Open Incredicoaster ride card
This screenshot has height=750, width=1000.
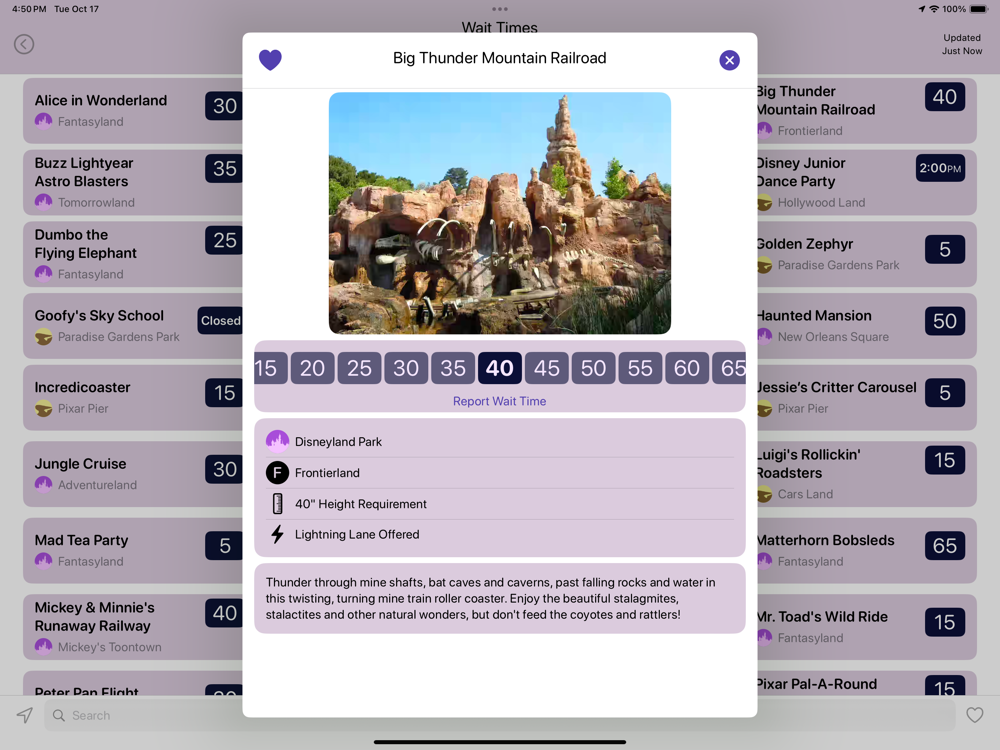click(133, 397)
